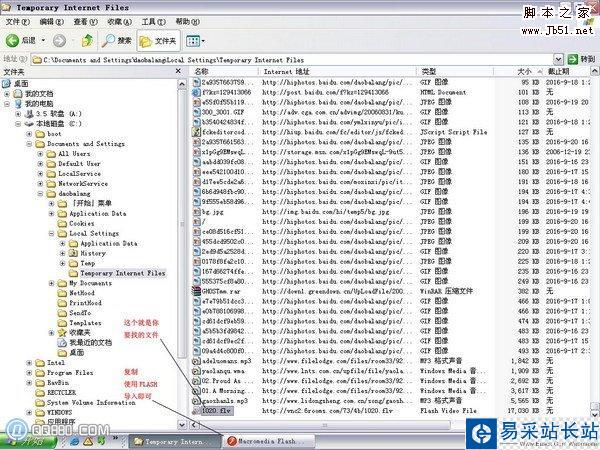The height and width of the screenshot is (450, 600).
Task: Open the address bar dropdown arrow
Action: (x=558, y=59)
